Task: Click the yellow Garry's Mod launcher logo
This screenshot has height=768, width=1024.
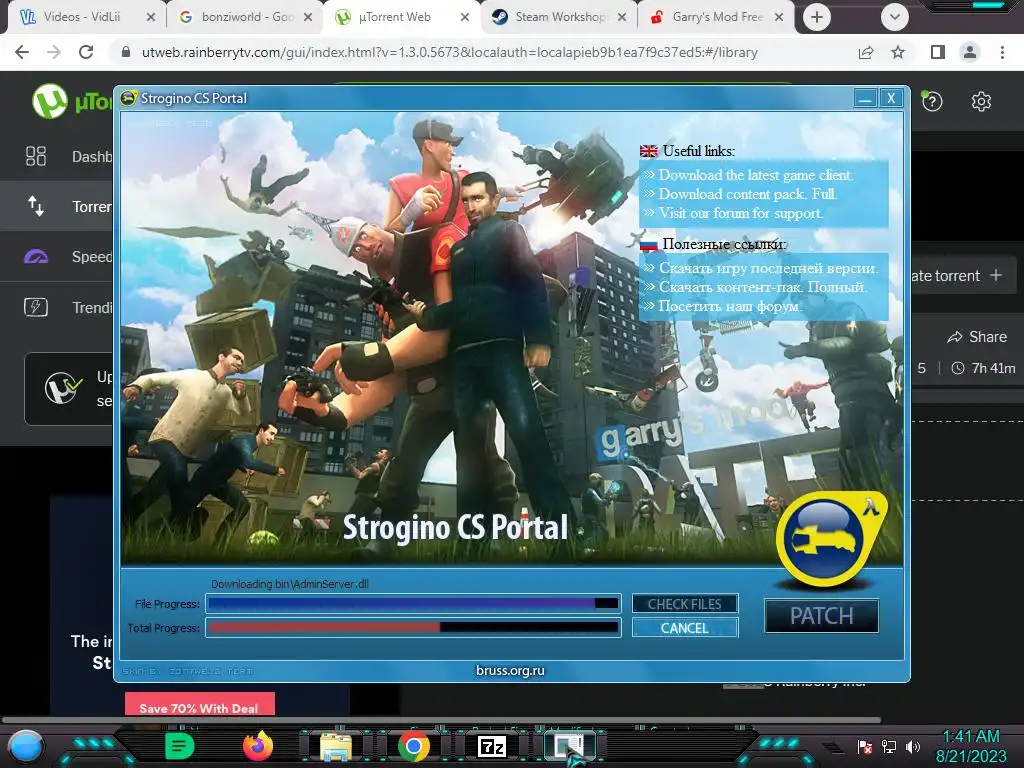Action: pyautogui.click(x=830, y=538)
